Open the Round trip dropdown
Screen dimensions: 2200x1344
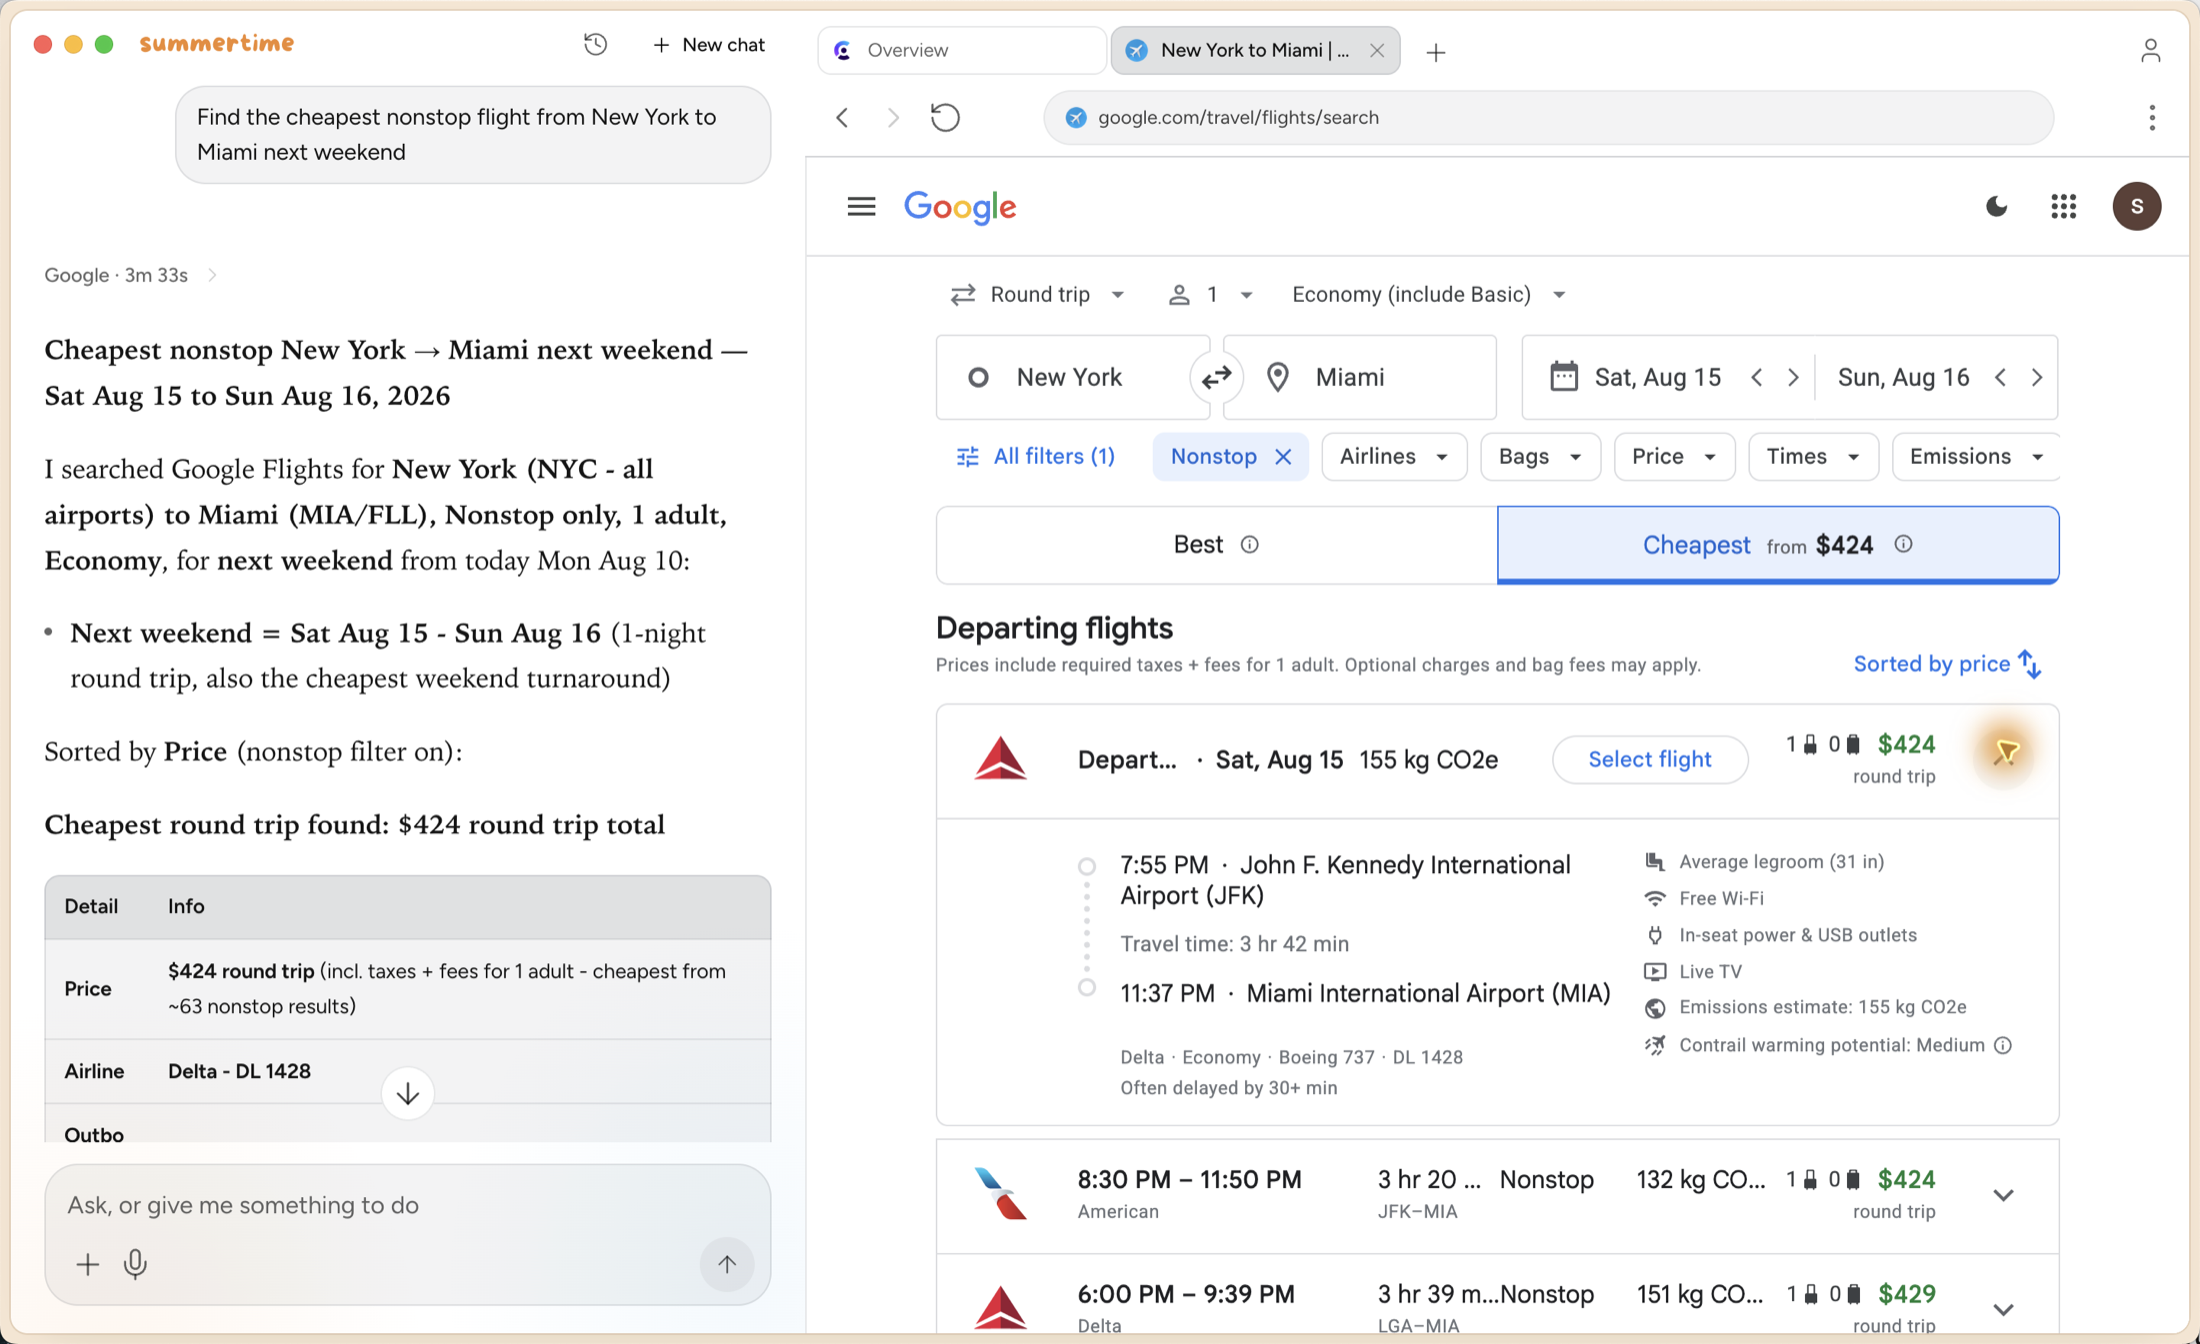[x=1038, y=295]
